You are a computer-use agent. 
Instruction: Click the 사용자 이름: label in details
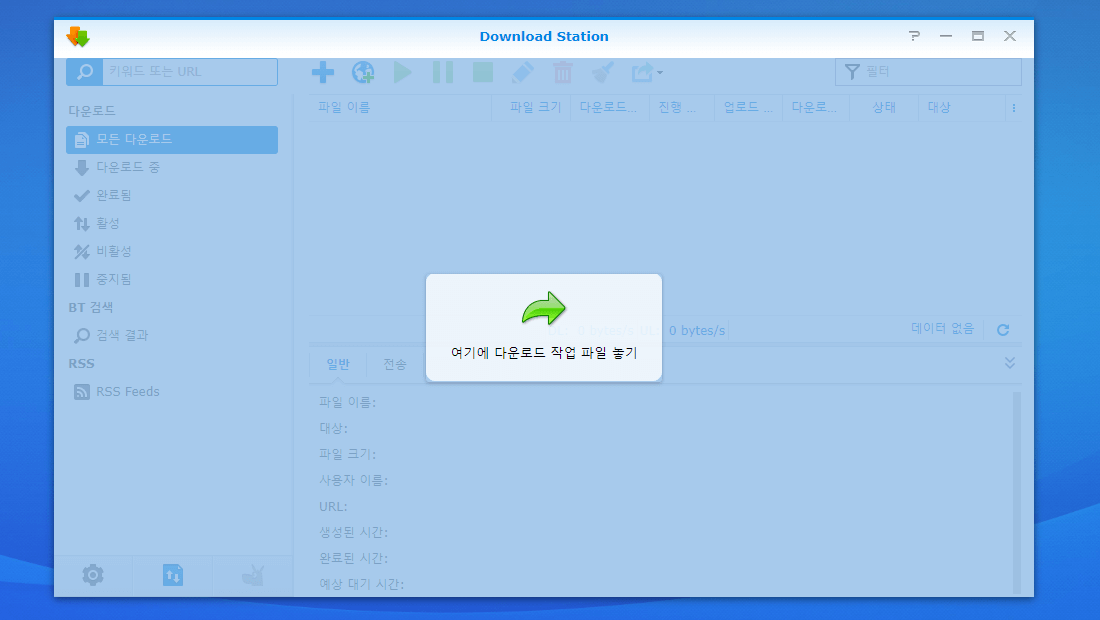354,480
